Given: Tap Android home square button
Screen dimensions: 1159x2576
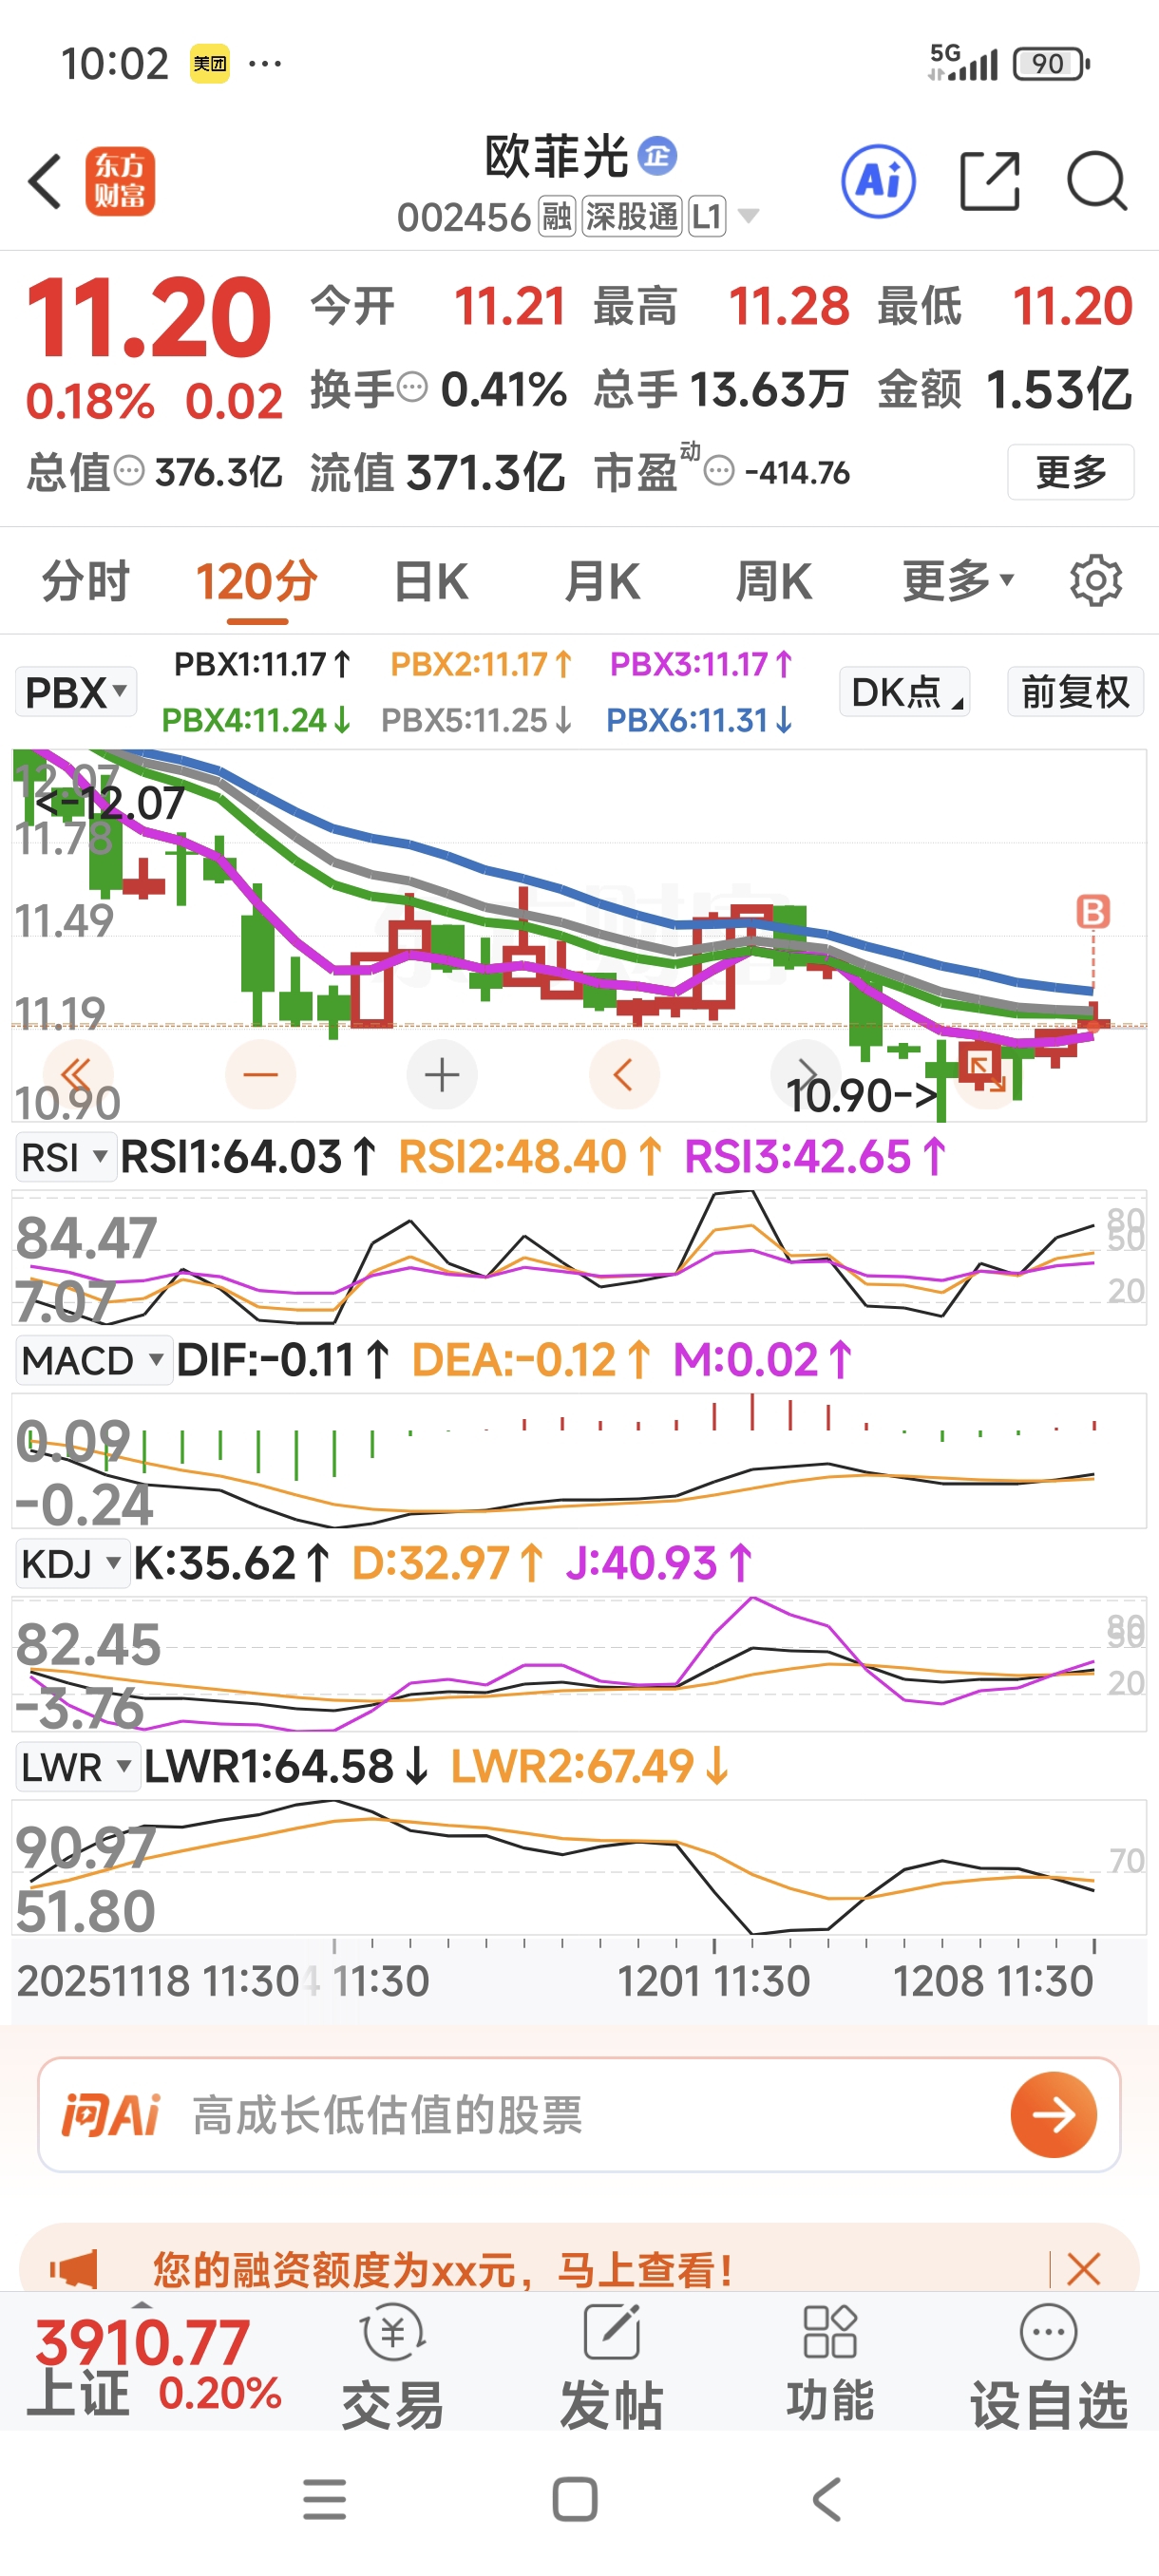Looking at the screenshot, I should [x=575, y=2499].
